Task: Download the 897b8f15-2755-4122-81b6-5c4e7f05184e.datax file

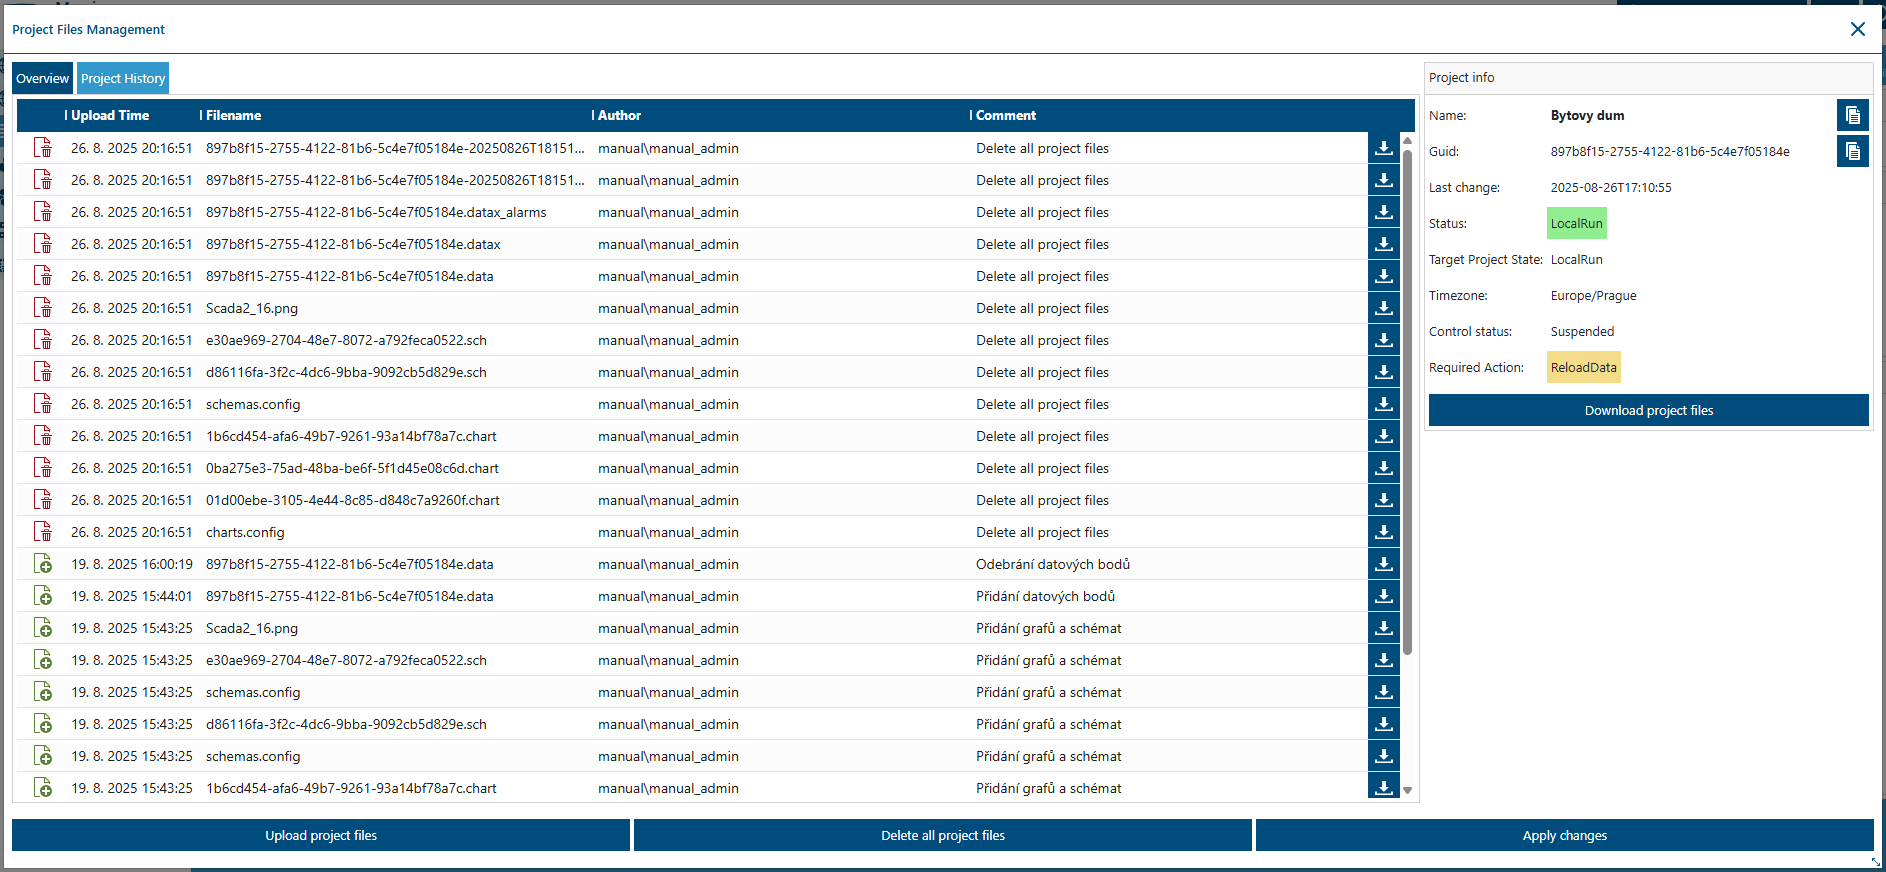Action: [1383, 244]
